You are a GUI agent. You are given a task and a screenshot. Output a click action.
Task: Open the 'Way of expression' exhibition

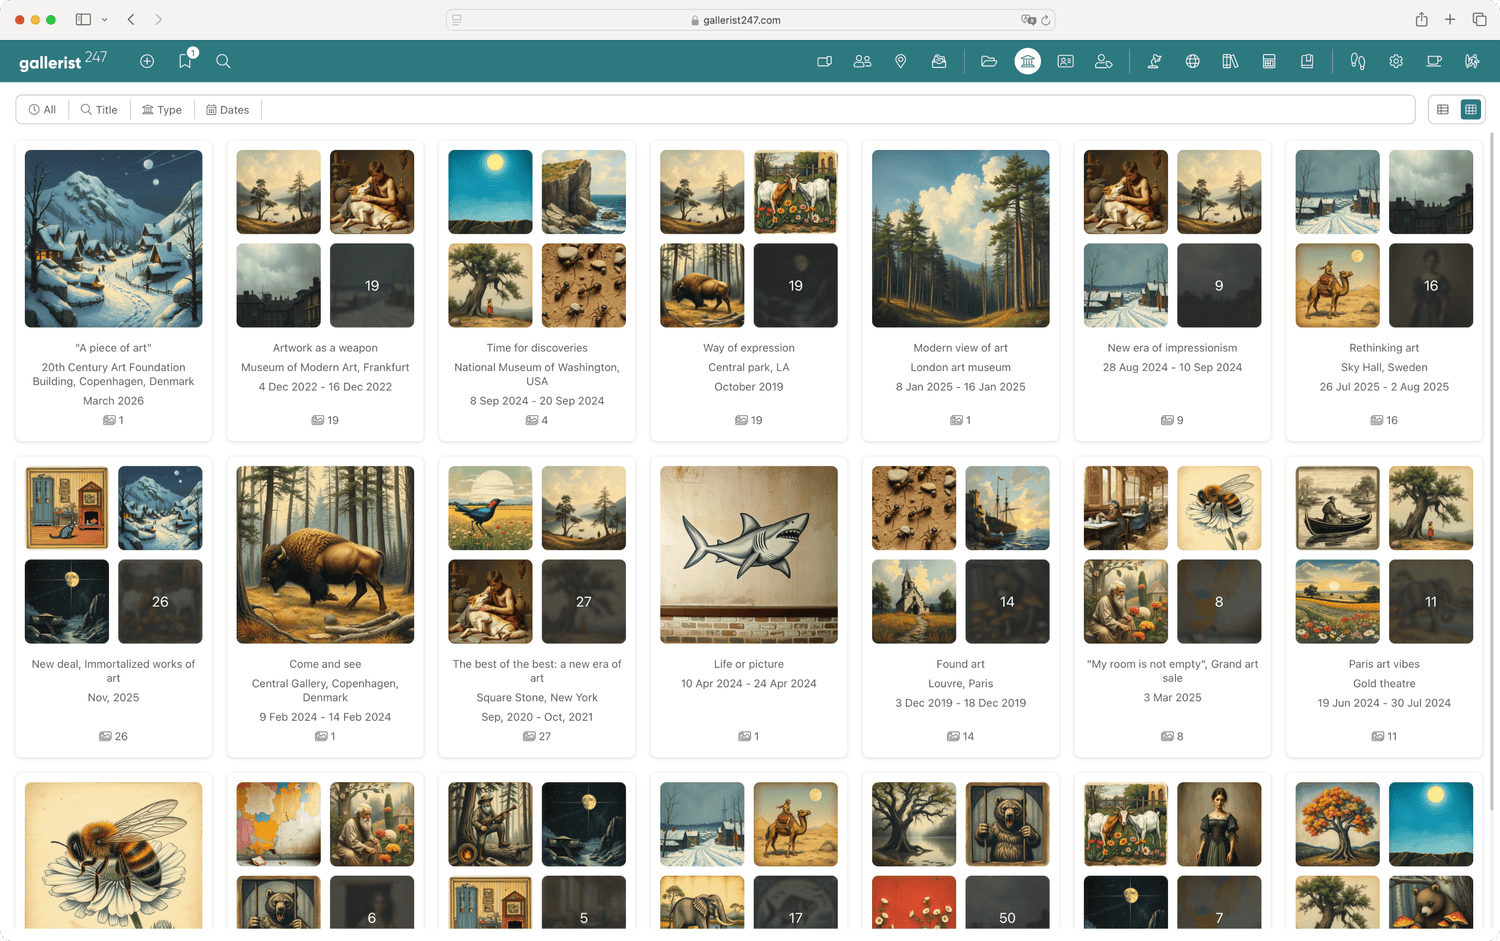click(749, 347)
